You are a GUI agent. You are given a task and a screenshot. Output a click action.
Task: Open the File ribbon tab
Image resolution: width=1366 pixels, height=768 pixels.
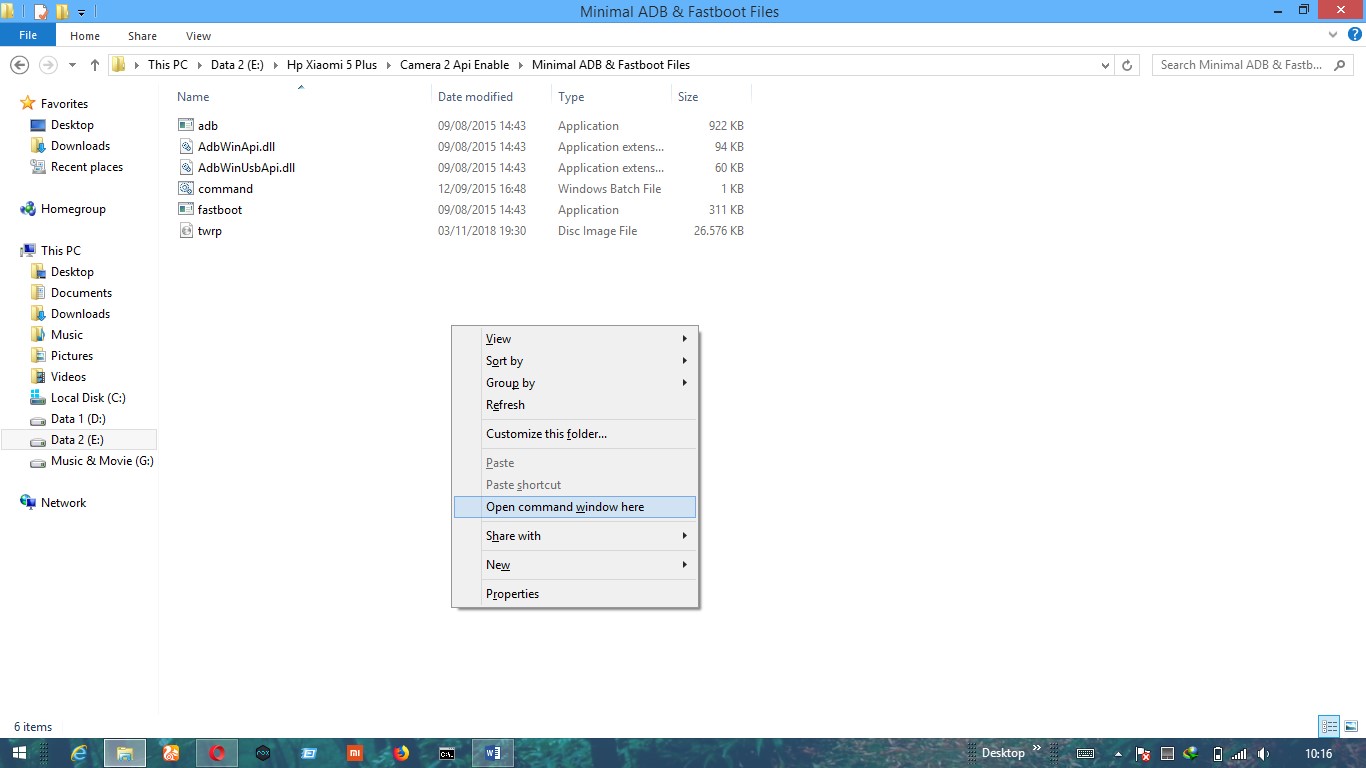(28, 35)
